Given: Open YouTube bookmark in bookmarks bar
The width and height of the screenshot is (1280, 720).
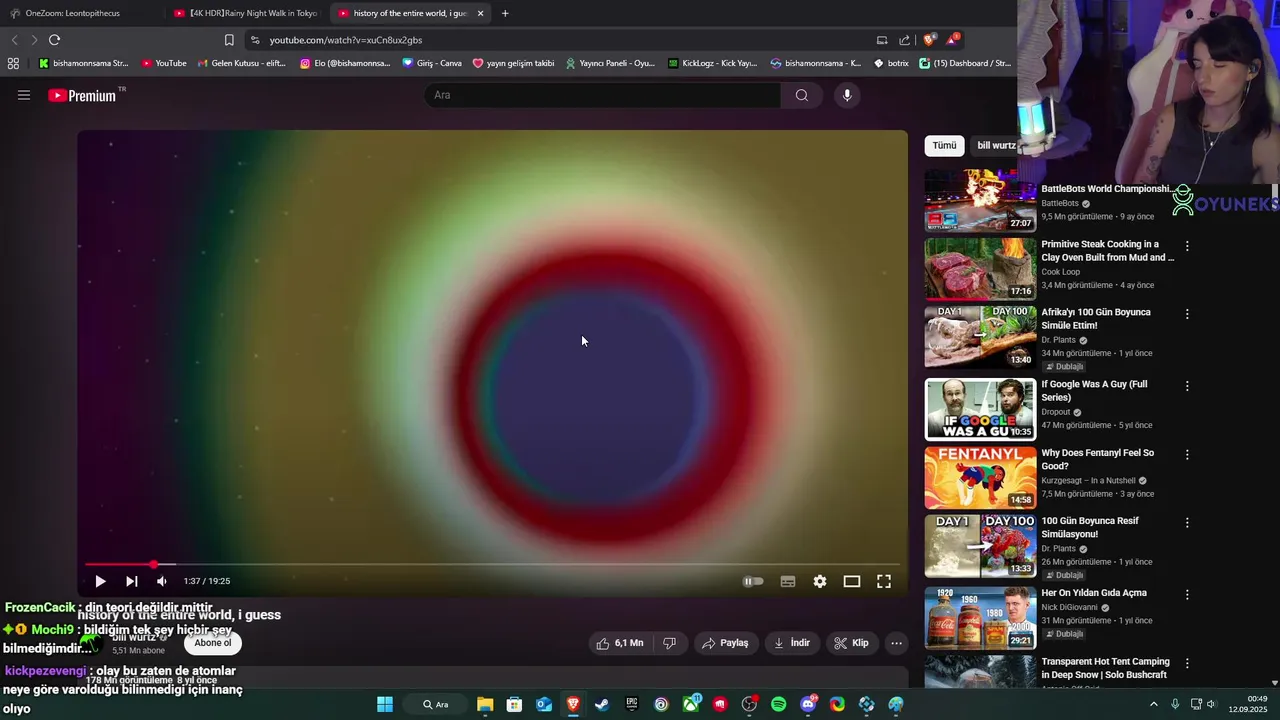Looking at the screenshot, I should 164,63.
